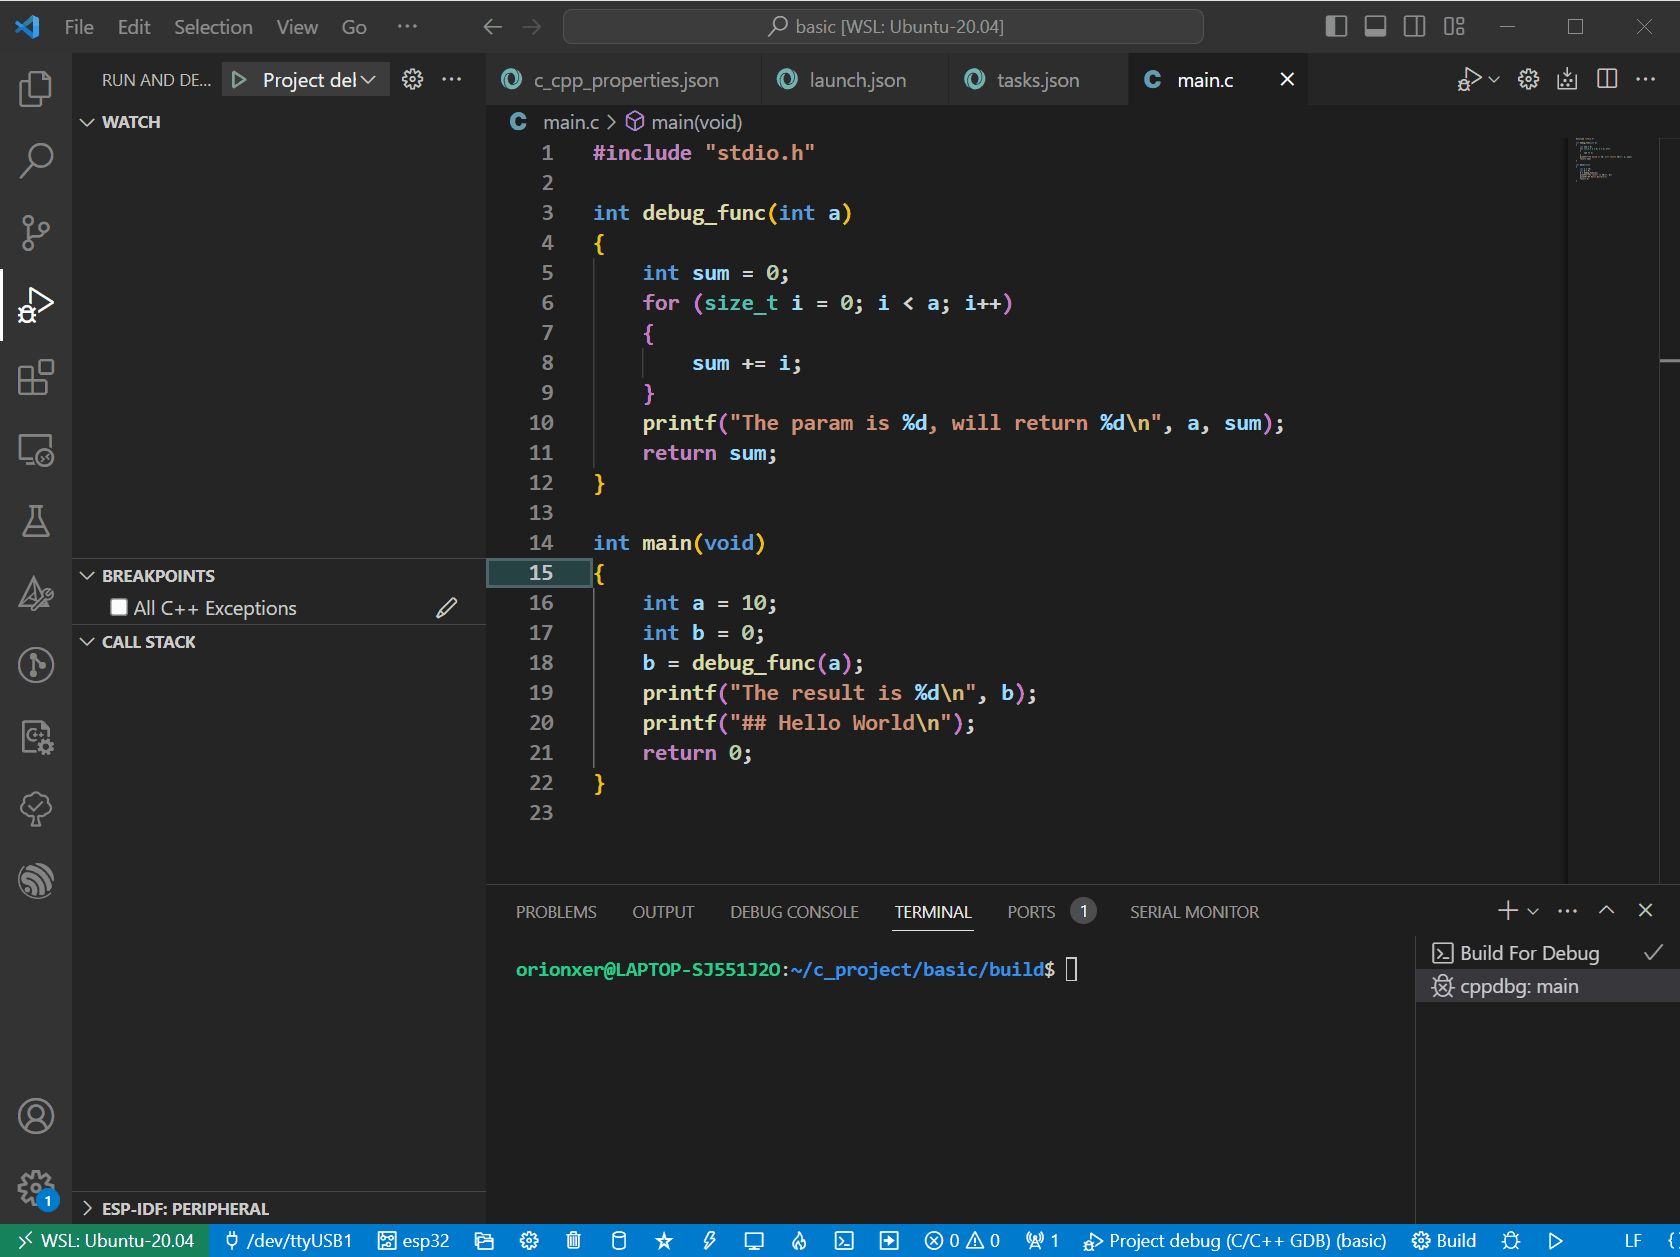Click the status bar star flash method icon
1680x1257 pixels.
coord(664,1241)
